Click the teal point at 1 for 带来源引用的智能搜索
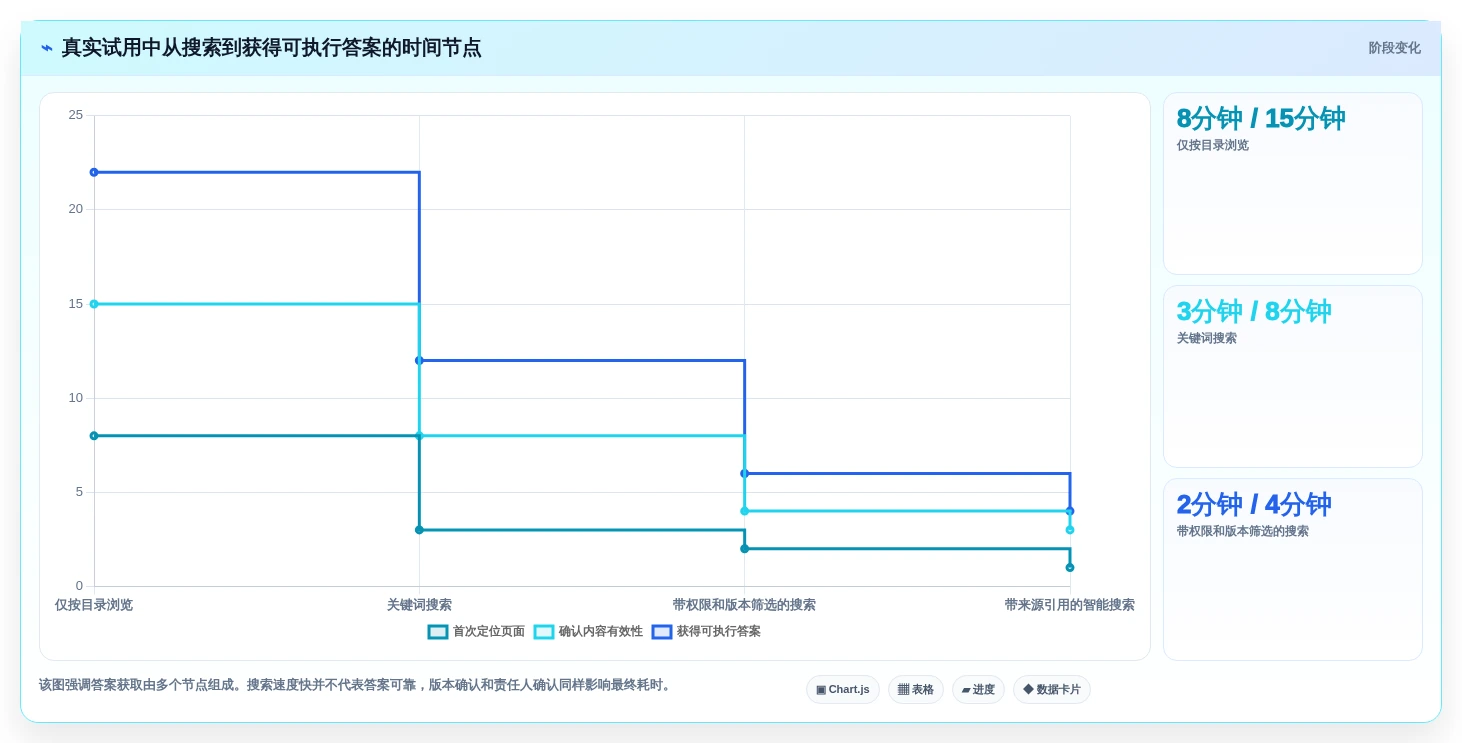 (1070, 568)
